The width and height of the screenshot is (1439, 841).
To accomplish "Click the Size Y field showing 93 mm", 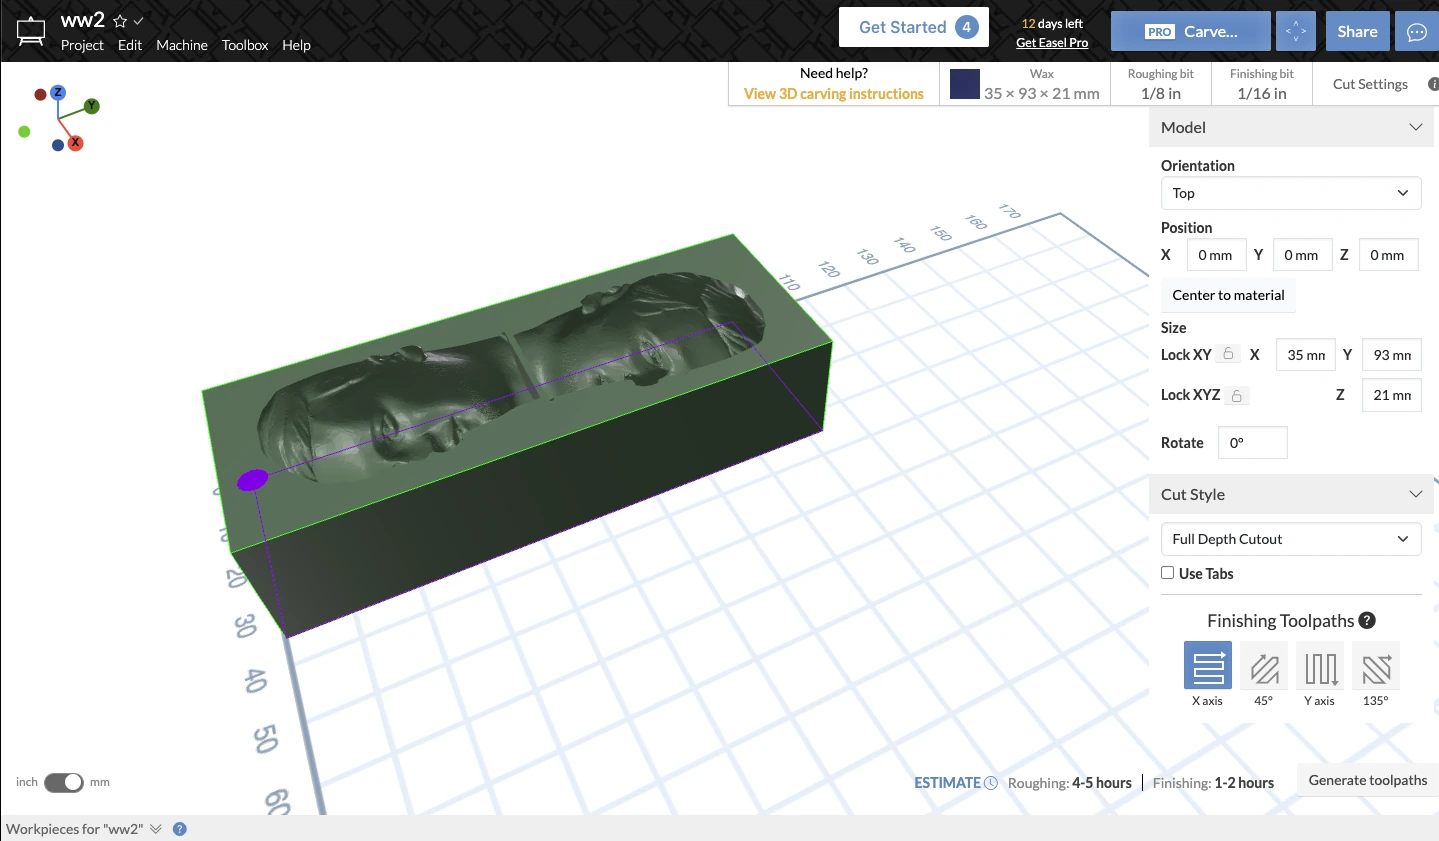I will [1392, 355].
